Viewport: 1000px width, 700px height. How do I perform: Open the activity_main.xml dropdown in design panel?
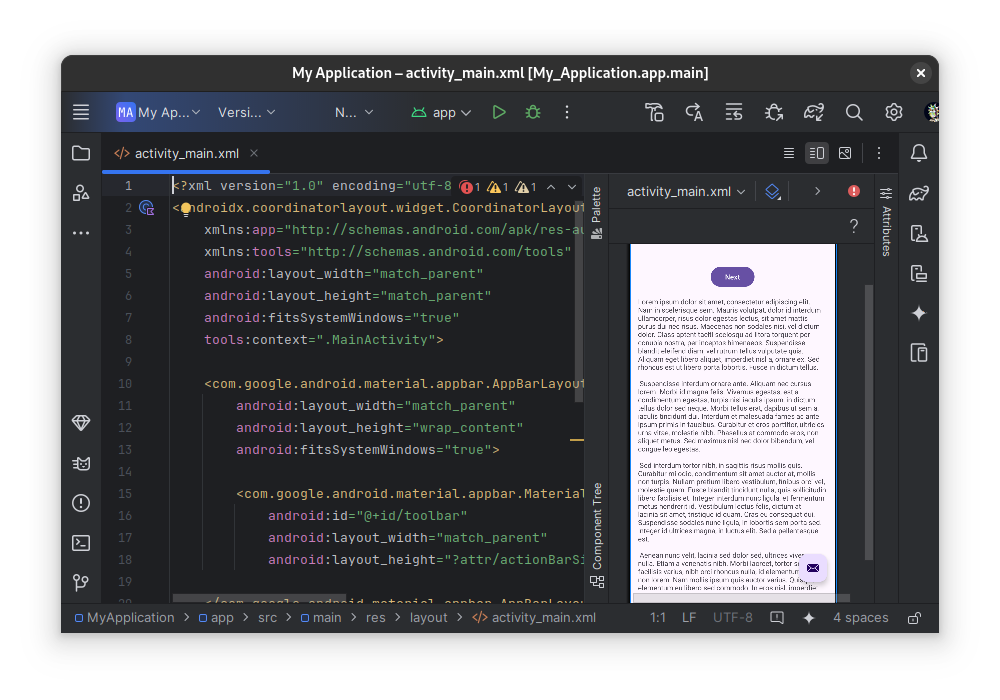(x=685, y=191)
